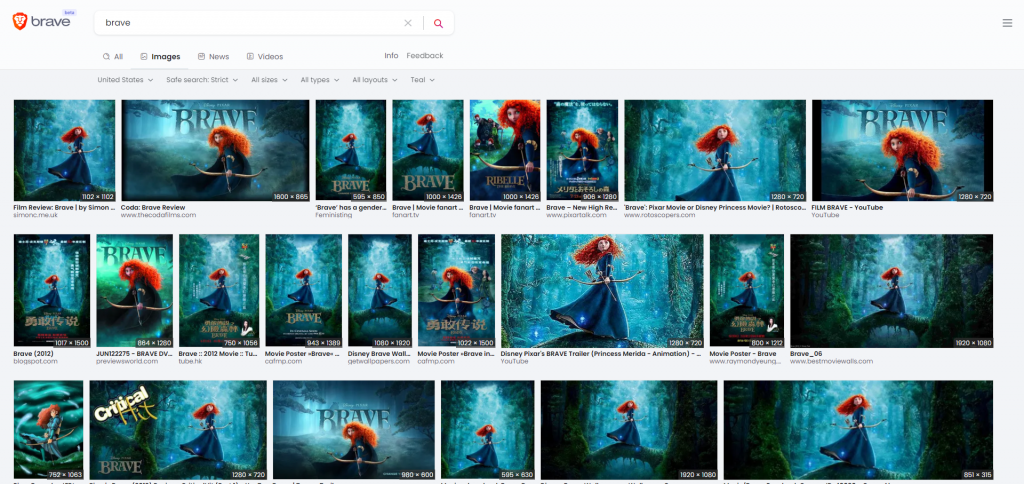Switch to the Videos tab
This screenshot has width=1024, height=484.
[x=264, y=57]
